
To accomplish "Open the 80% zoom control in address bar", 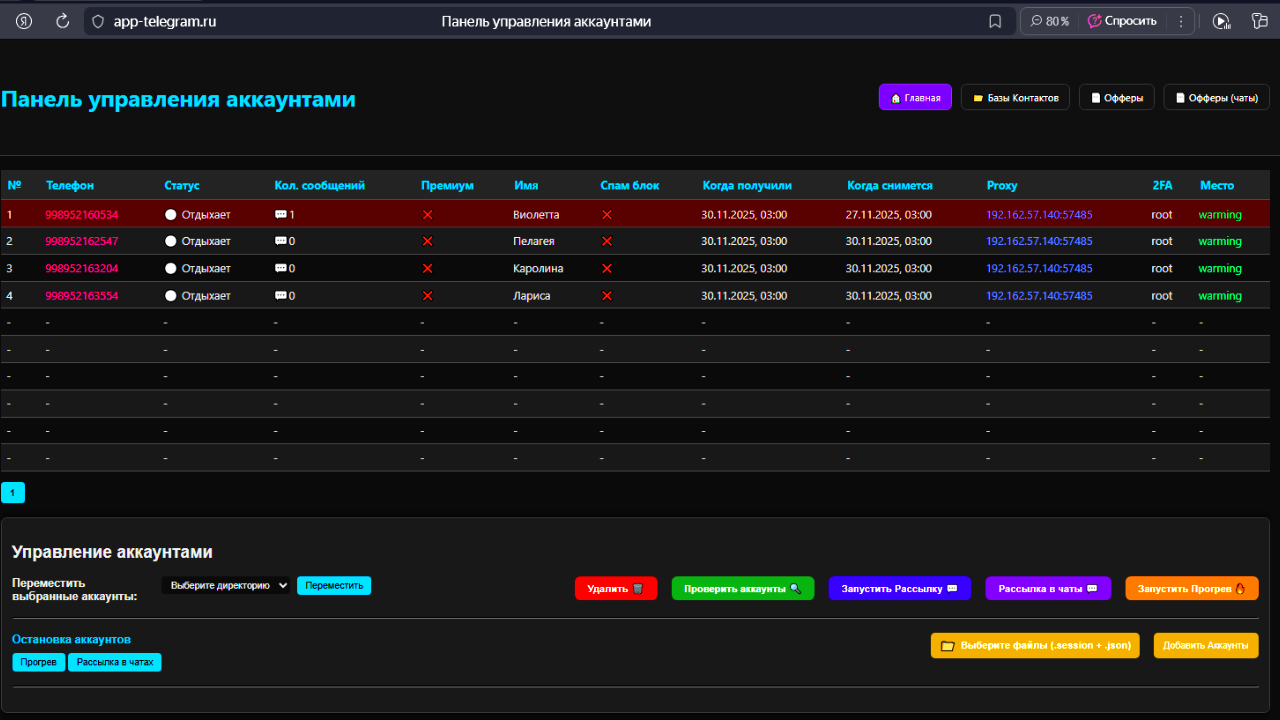I will [1049, 21].
